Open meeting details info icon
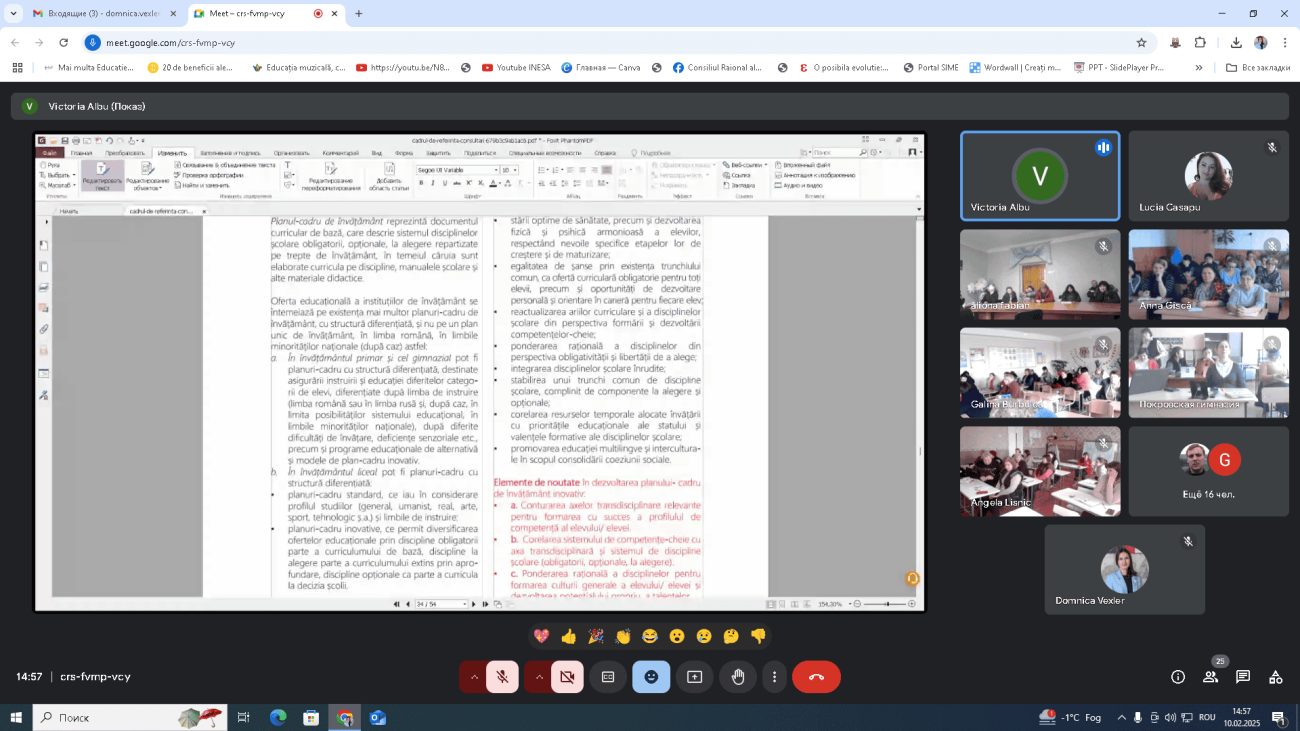 (1178, 677)
